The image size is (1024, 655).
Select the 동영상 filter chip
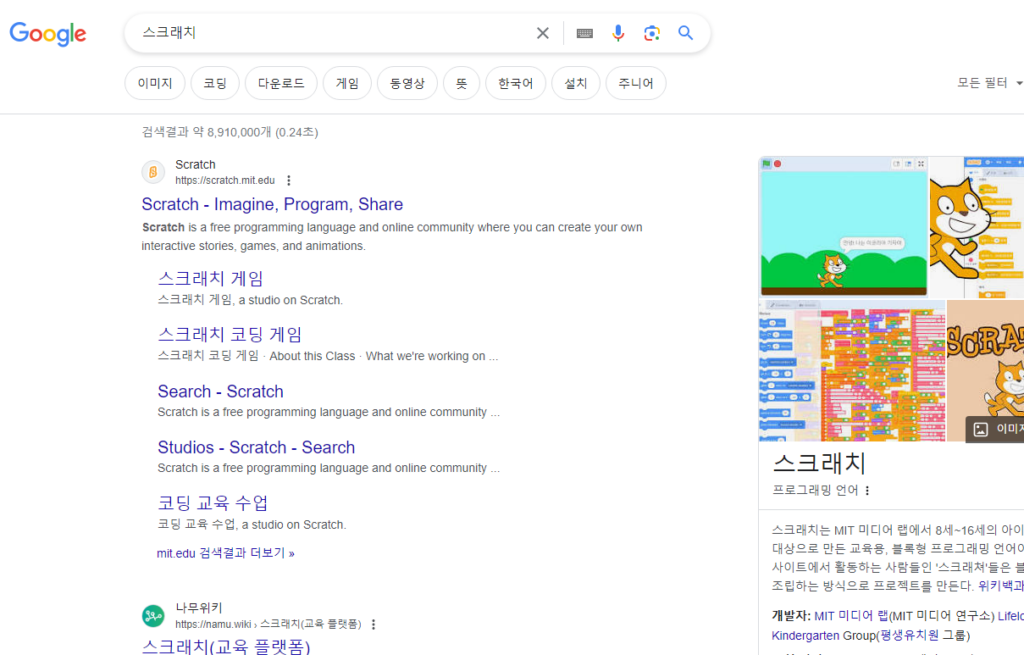click(407, 83)
